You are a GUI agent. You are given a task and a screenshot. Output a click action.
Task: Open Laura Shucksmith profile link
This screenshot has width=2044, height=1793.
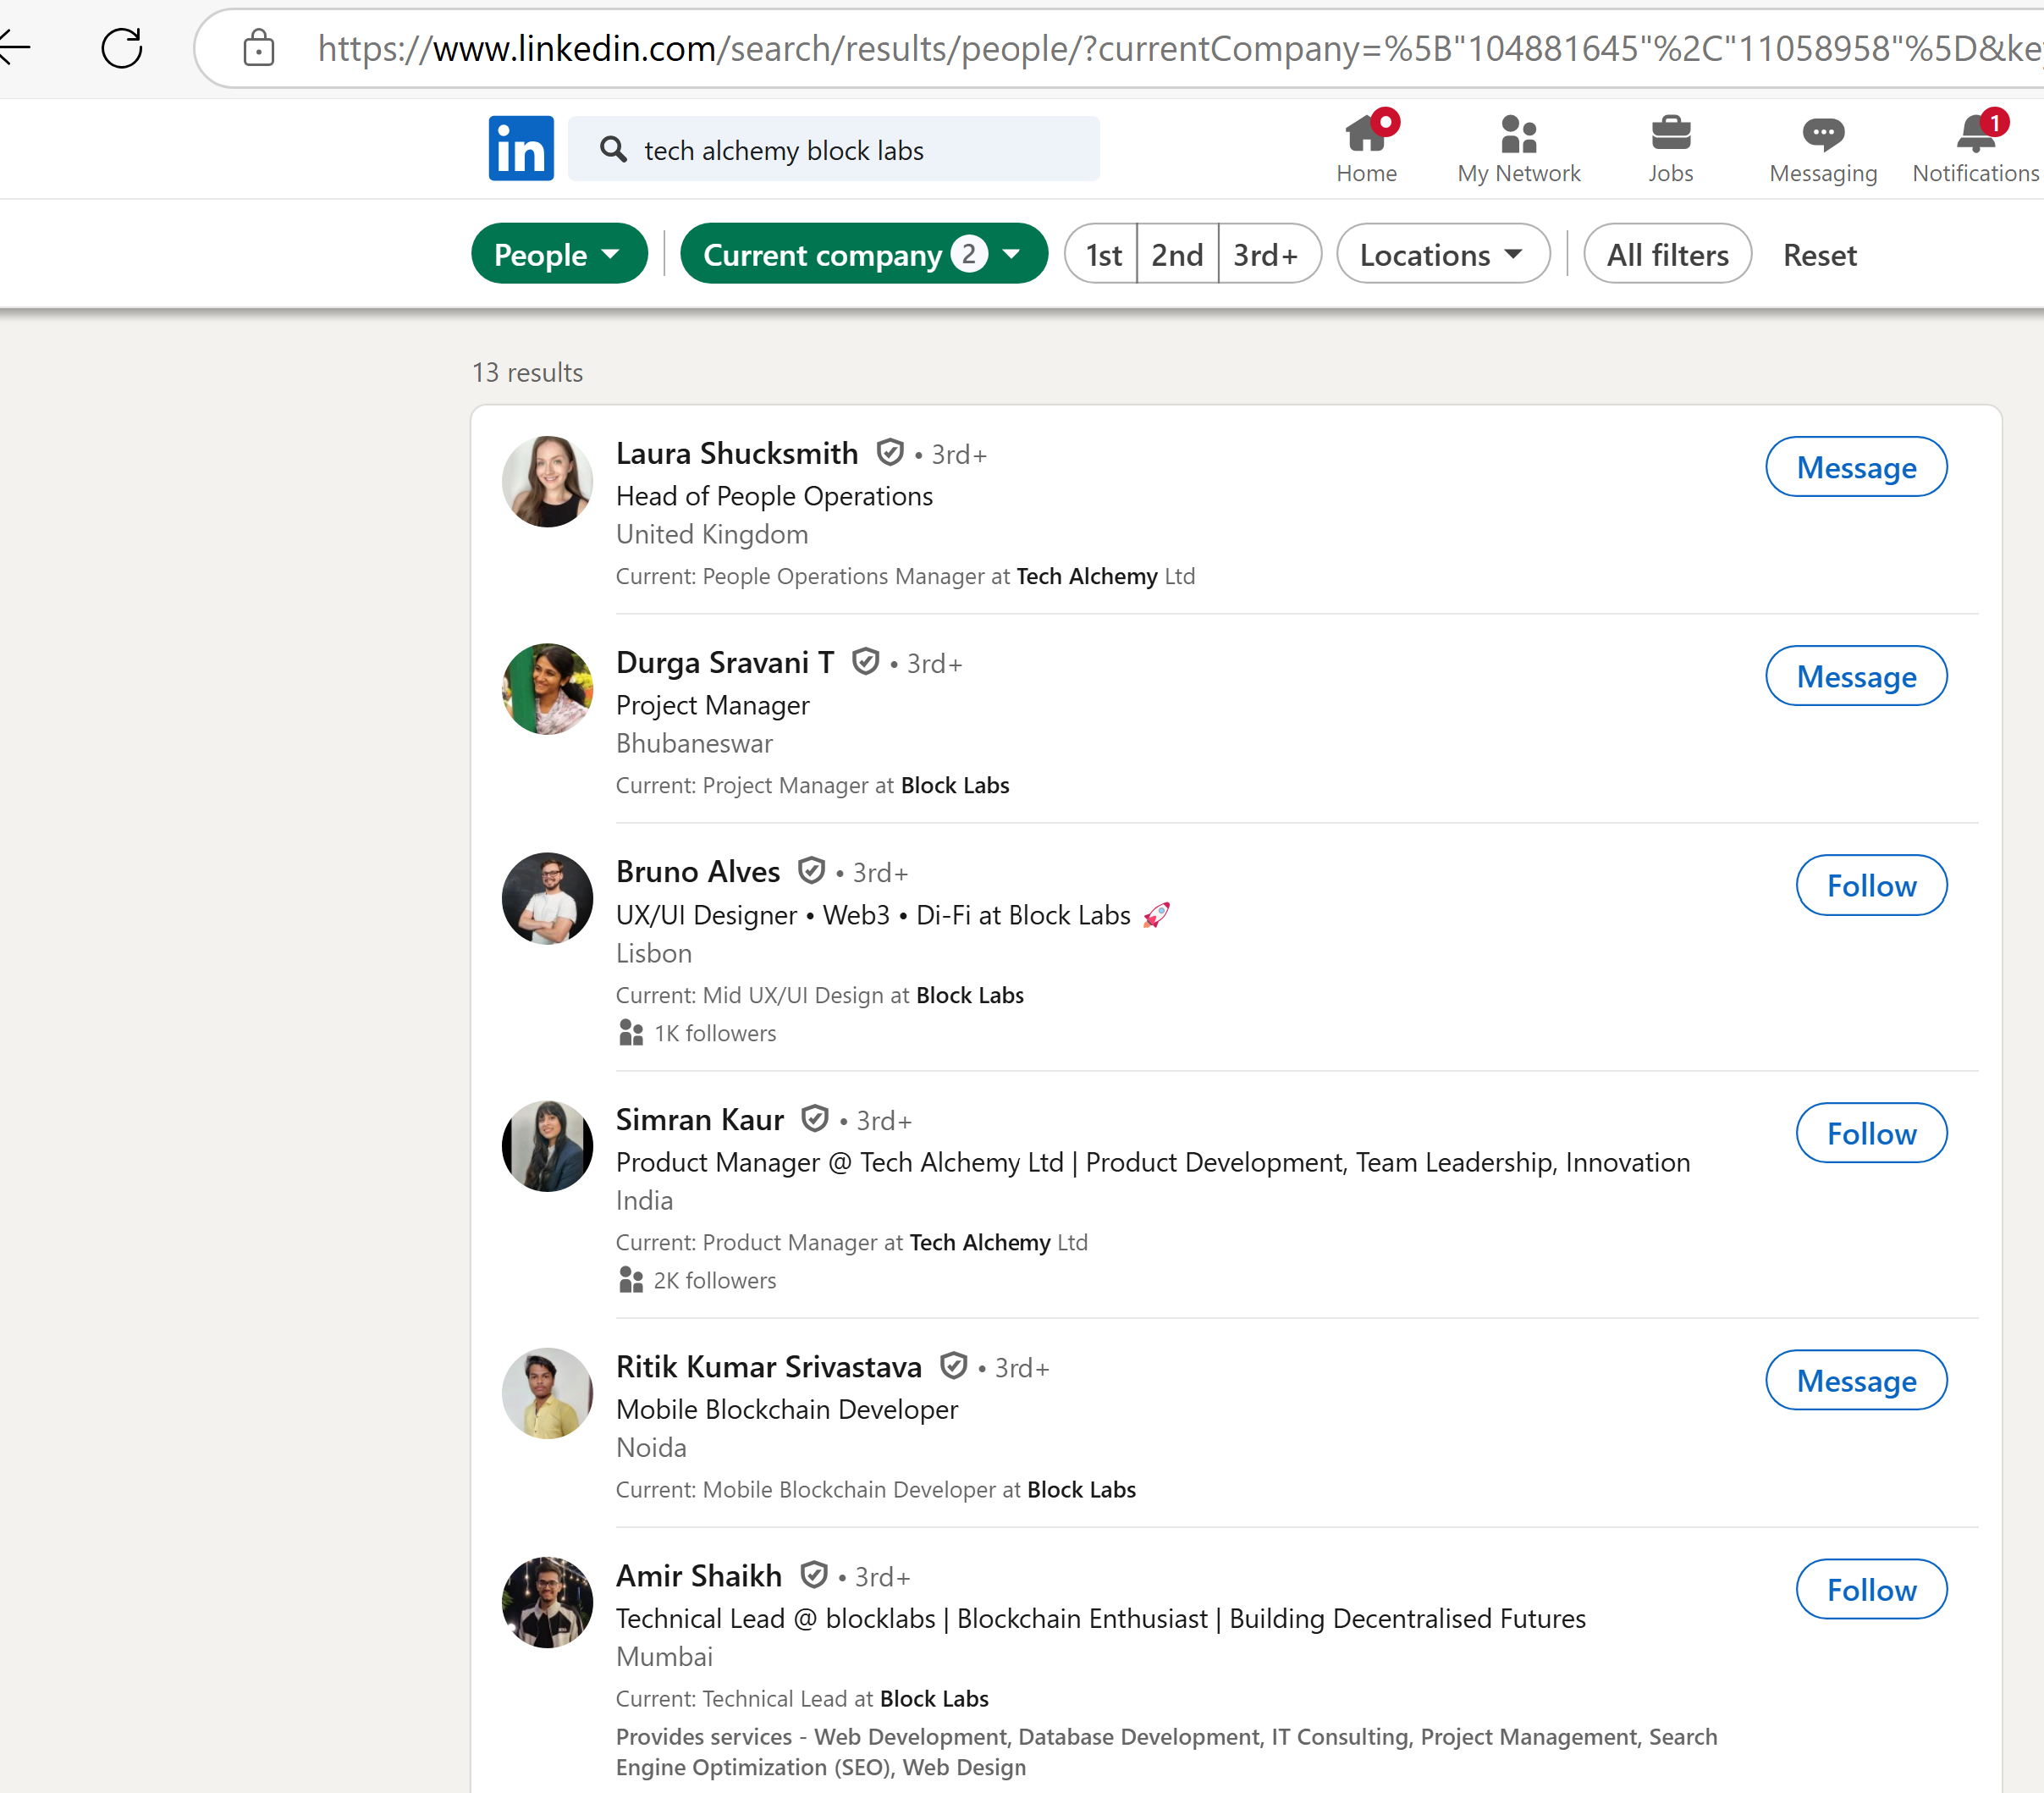(737, 453)
